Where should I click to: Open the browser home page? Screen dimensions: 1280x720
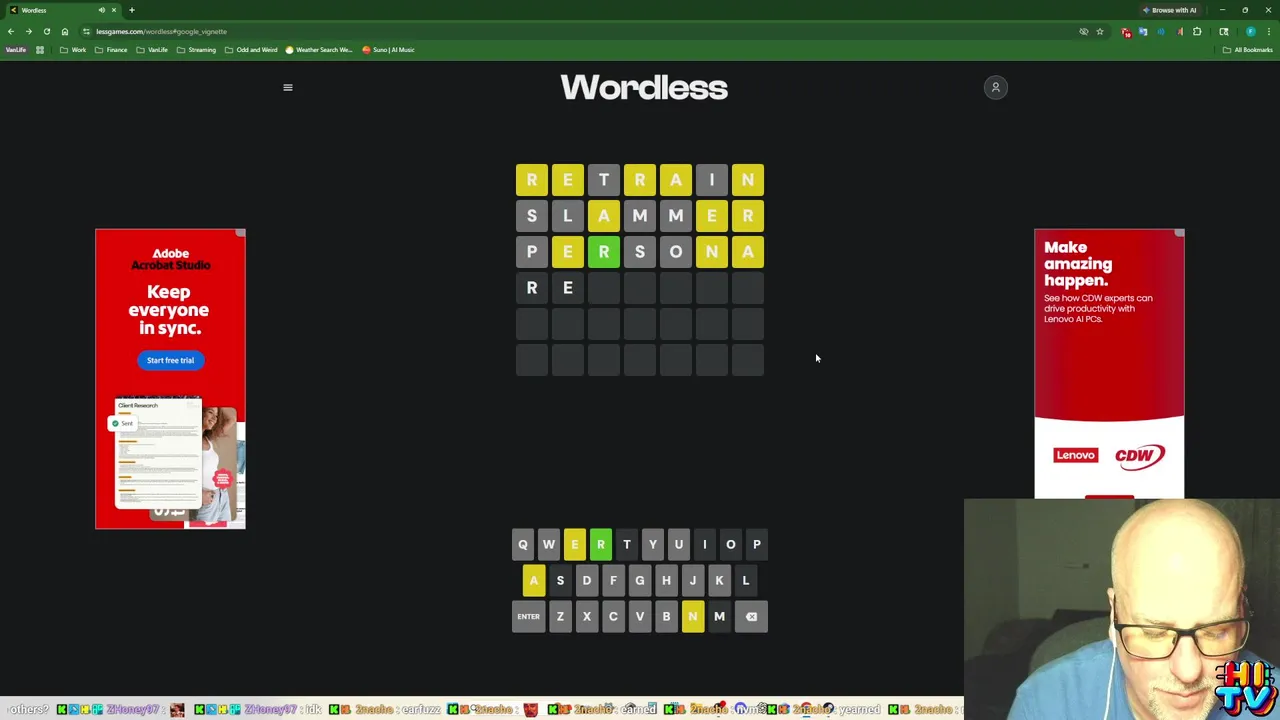(65, 31)
